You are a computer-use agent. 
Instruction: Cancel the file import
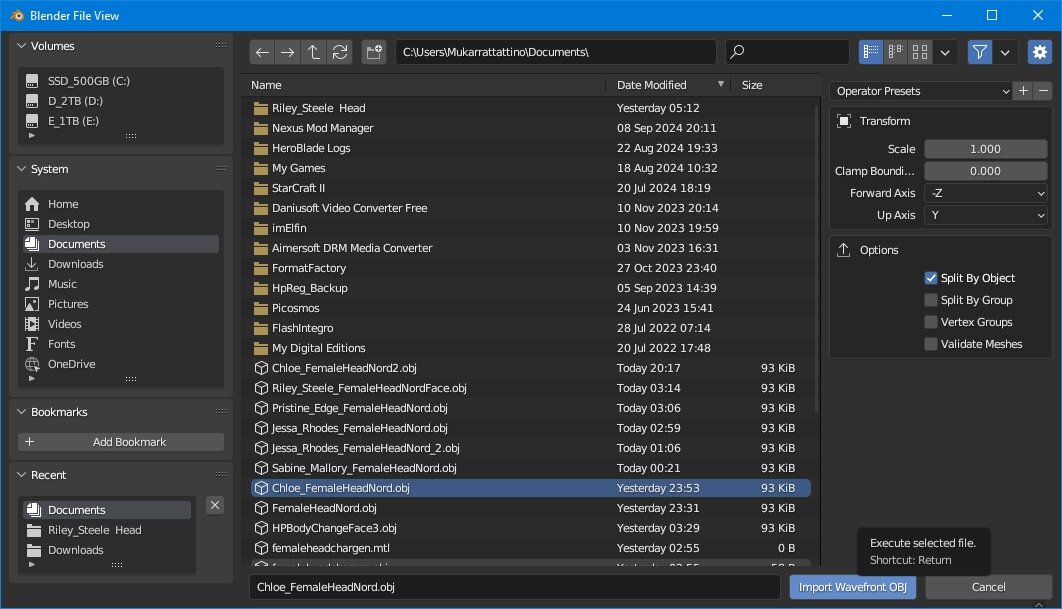[x=988, y=587]
